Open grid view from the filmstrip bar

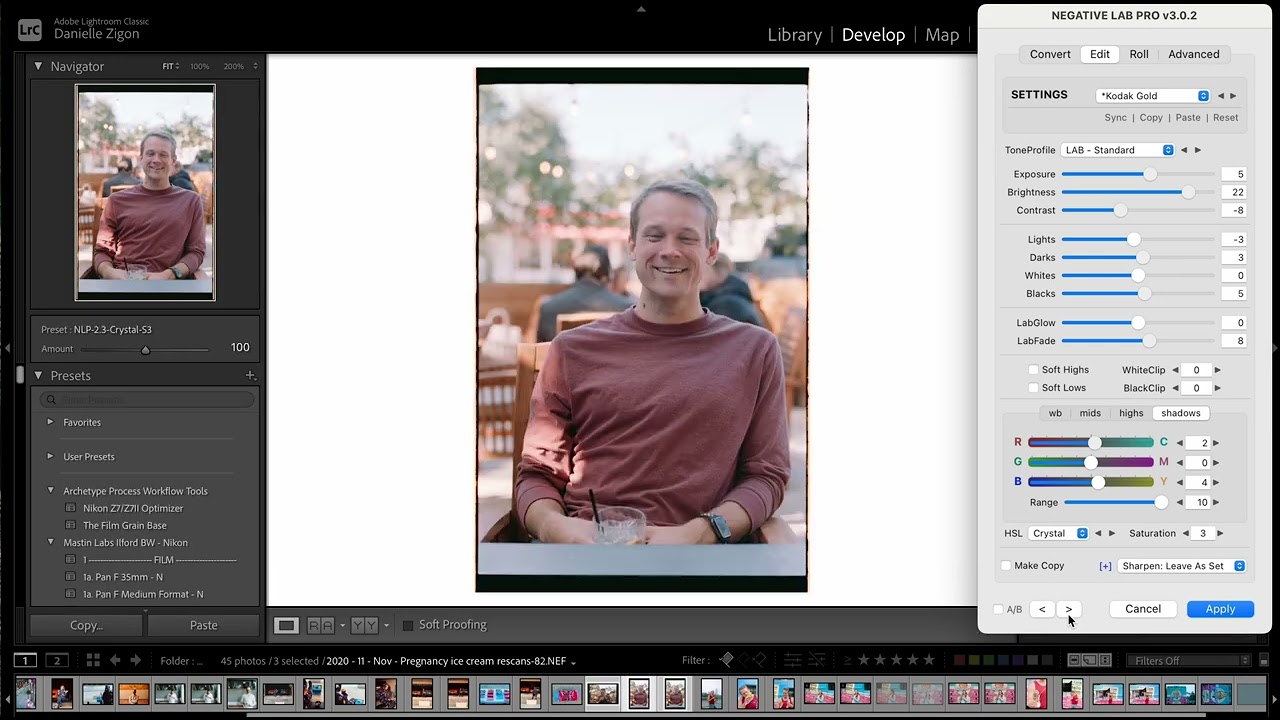click(x=93, y=660)
